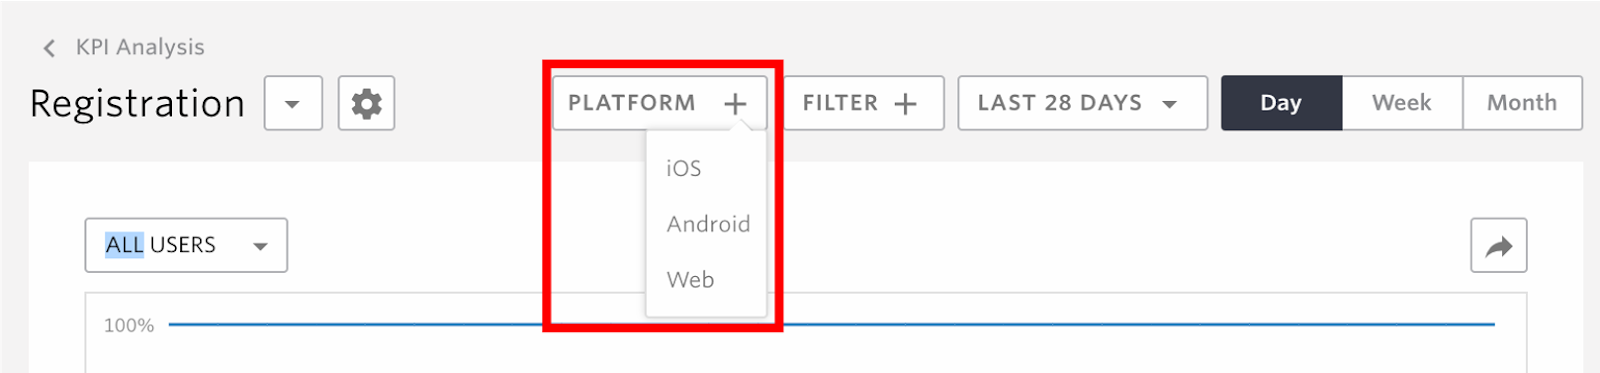Open the LAST 28 DAYS date range dropdown
Image resolution: width=1600 pixels, height=373 pixels.
pos(1082,103)
